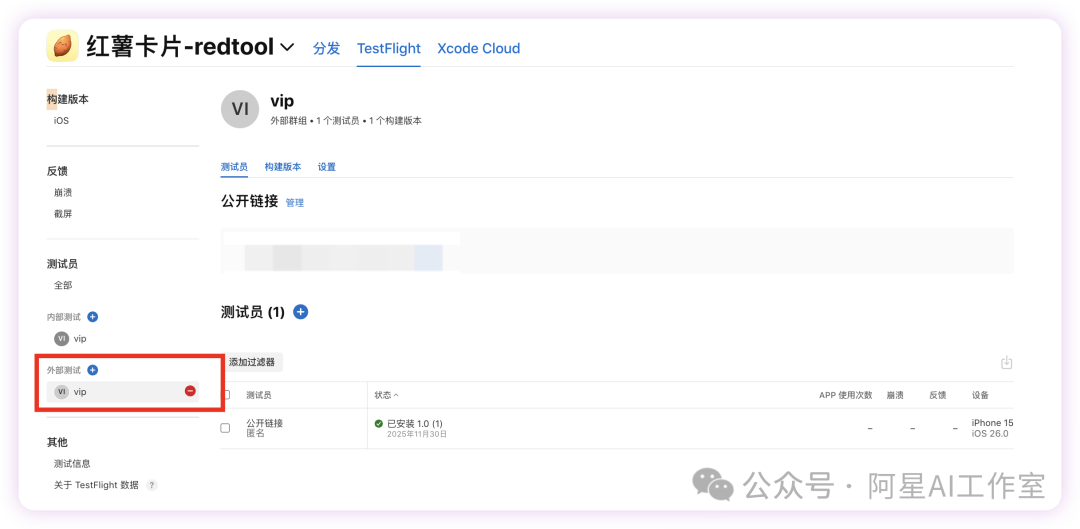Select the 测试员 sub-tab

tap(234, 167)
